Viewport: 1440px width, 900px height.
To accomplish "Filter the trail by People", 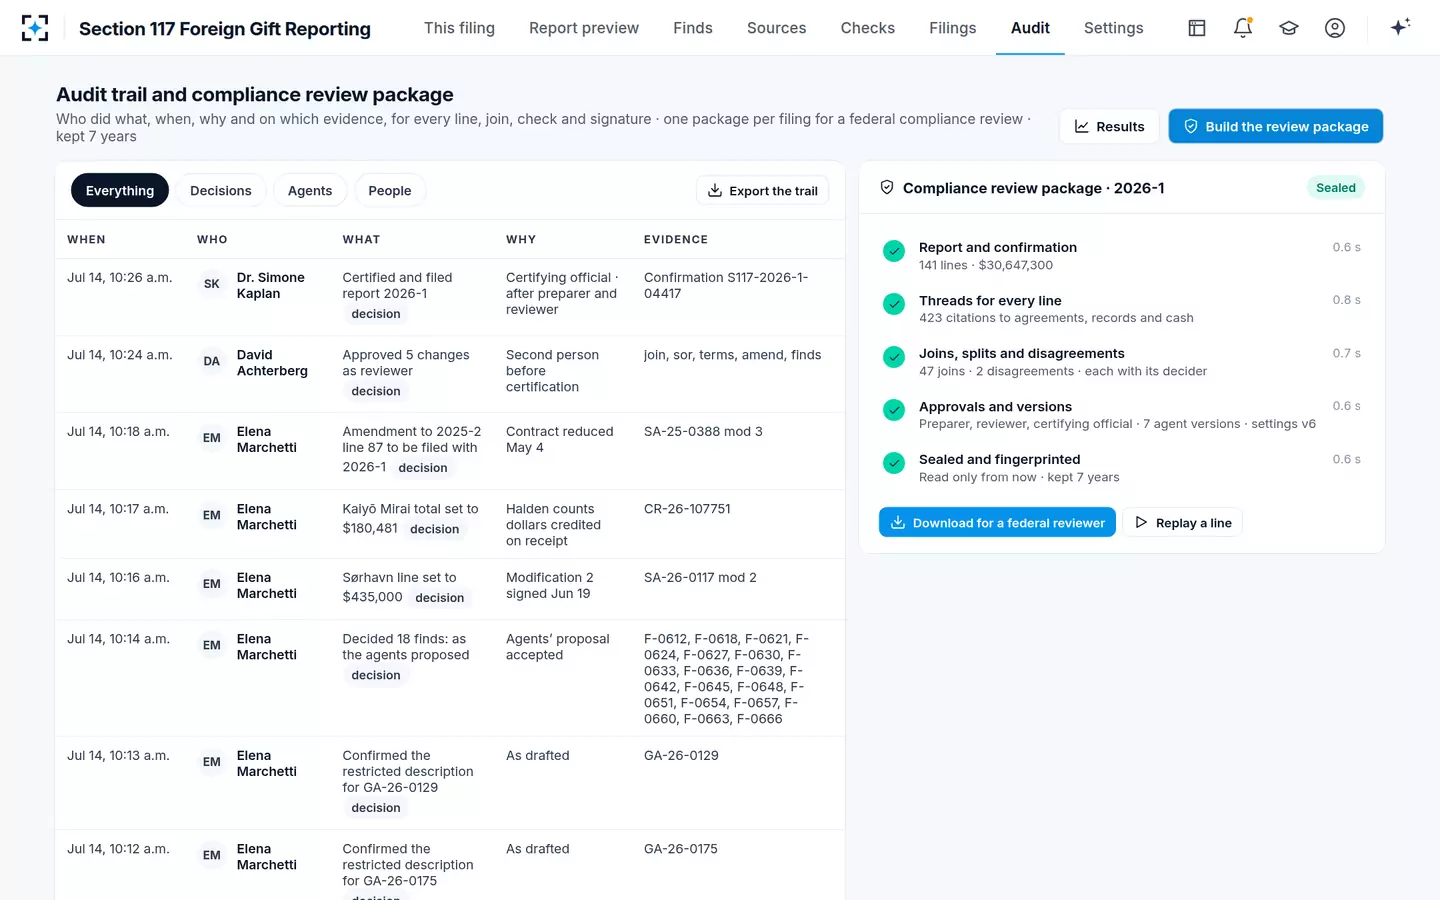I will (x=390, y=191).
